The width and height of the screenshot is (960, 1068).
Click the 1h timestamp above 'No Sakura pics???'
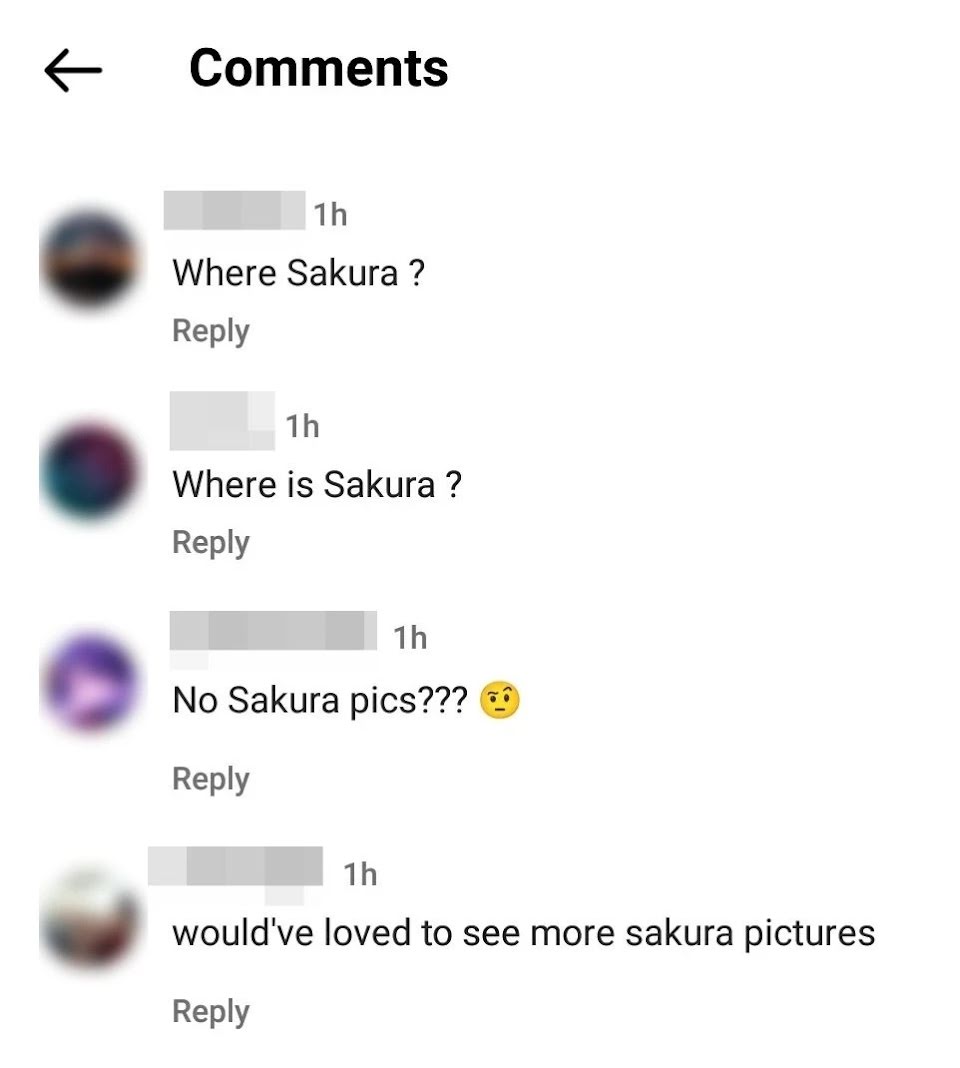410,638
